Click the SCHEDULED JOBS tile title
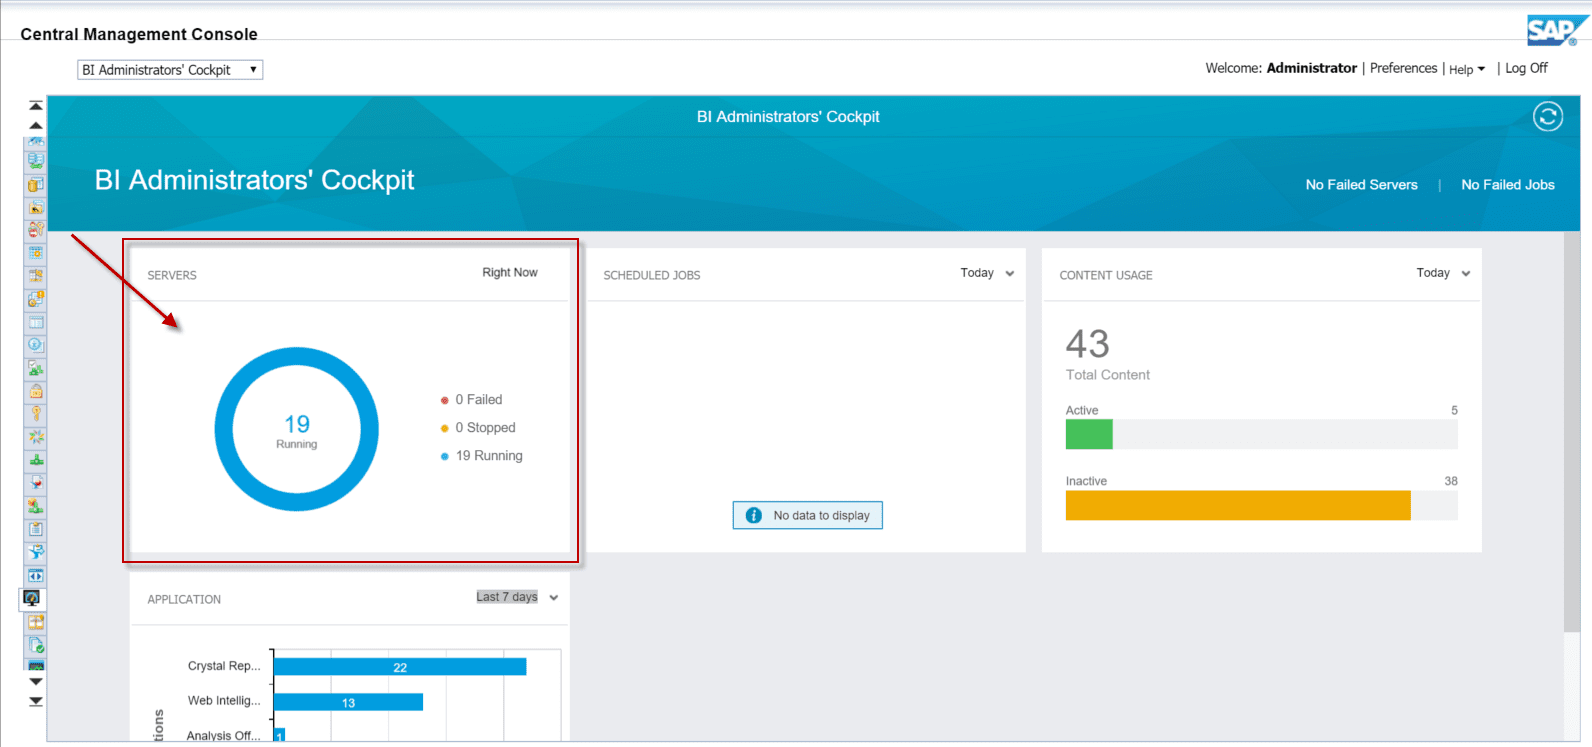The width and height of the screenshot is (1592, 747). click(652, 275)
